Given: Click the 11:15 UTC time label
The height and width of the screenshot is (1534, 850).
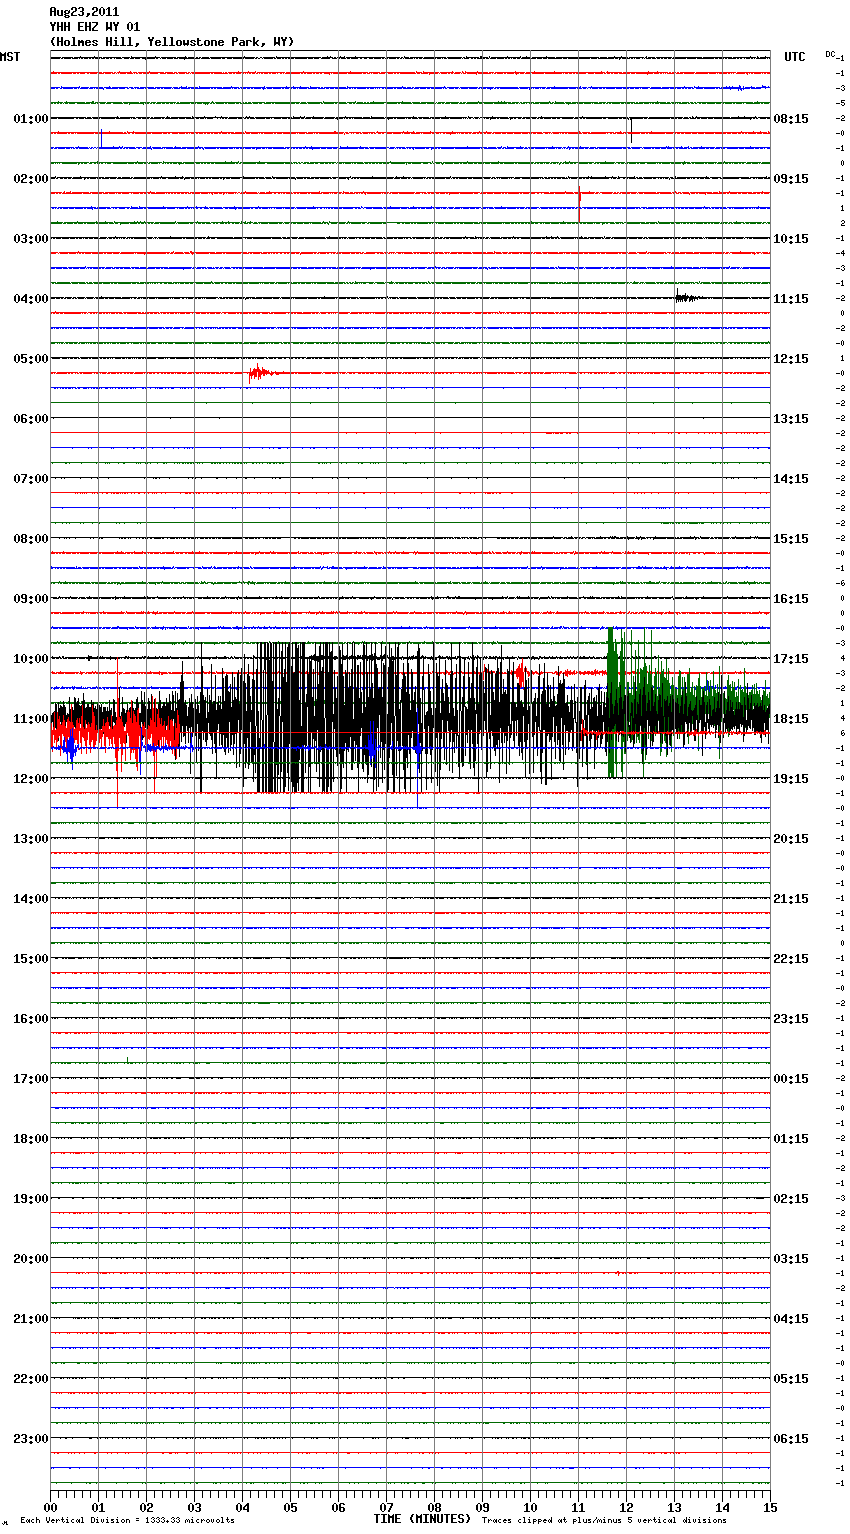Looking at the screenshot, I should [791, 298].
